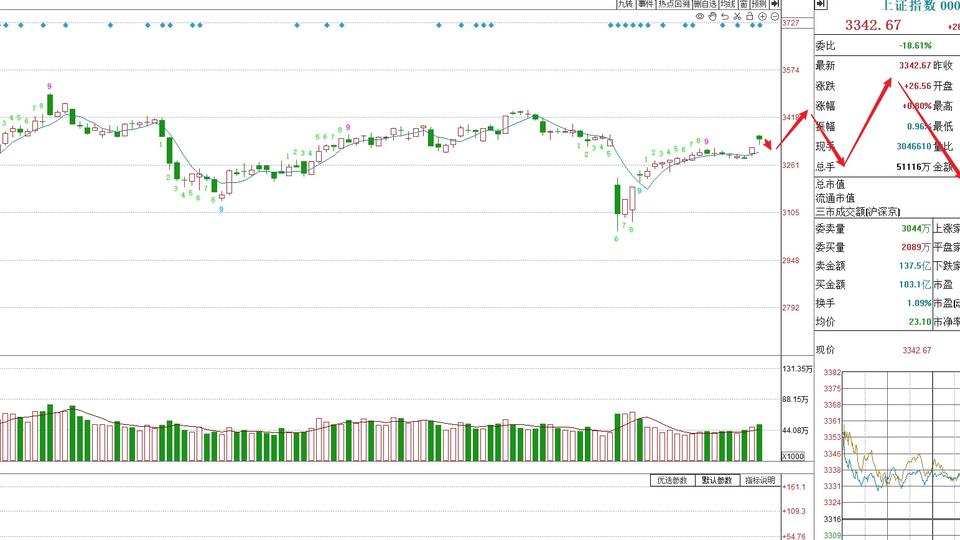Select the 预测 forecast button
960x540 pixels.
tap(759, 4)
